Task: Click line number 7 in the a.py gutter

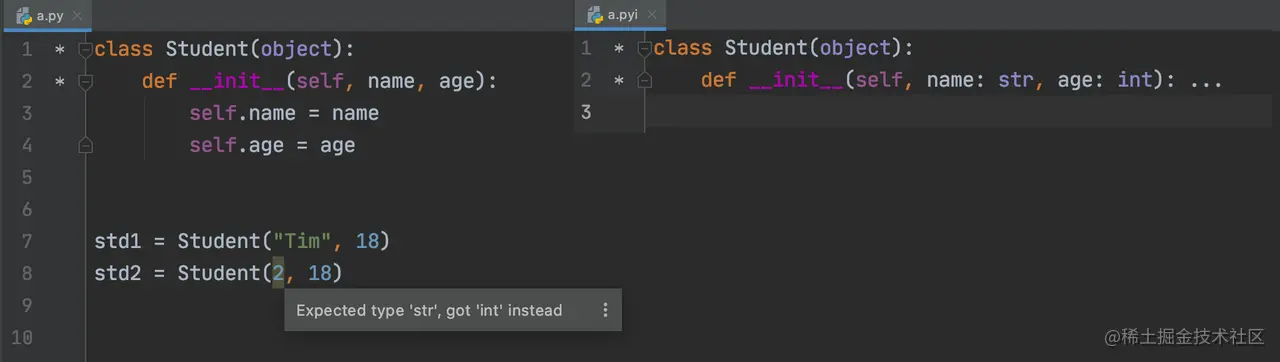Action: [x=26, y=241]
